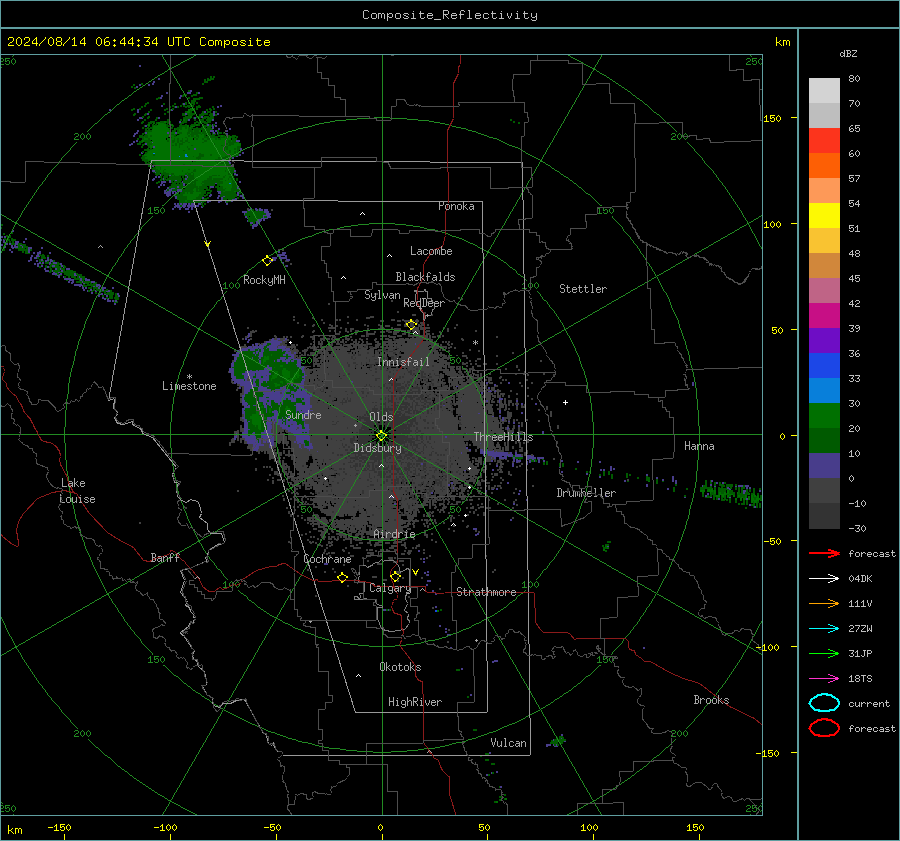Pick the yellow 51 dBZ color swatch
This screenshot has height=841, width=900.
click(x=824, y=215)
